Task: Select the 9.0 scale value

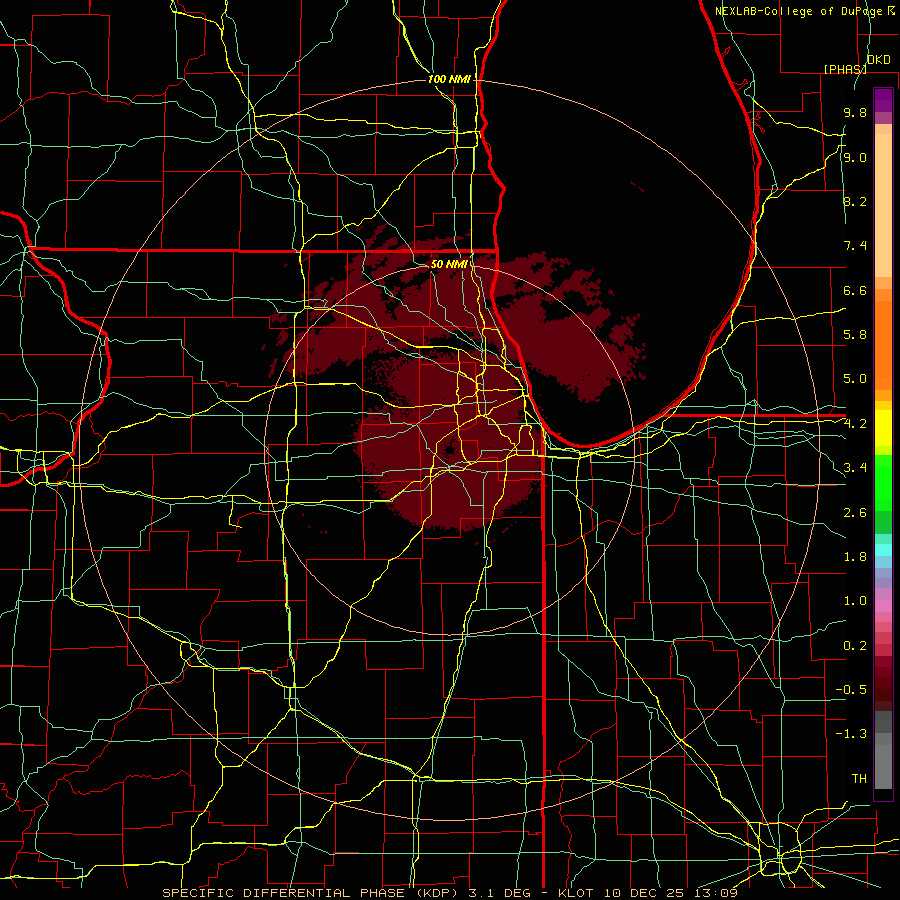Action: tap(855, 157)
